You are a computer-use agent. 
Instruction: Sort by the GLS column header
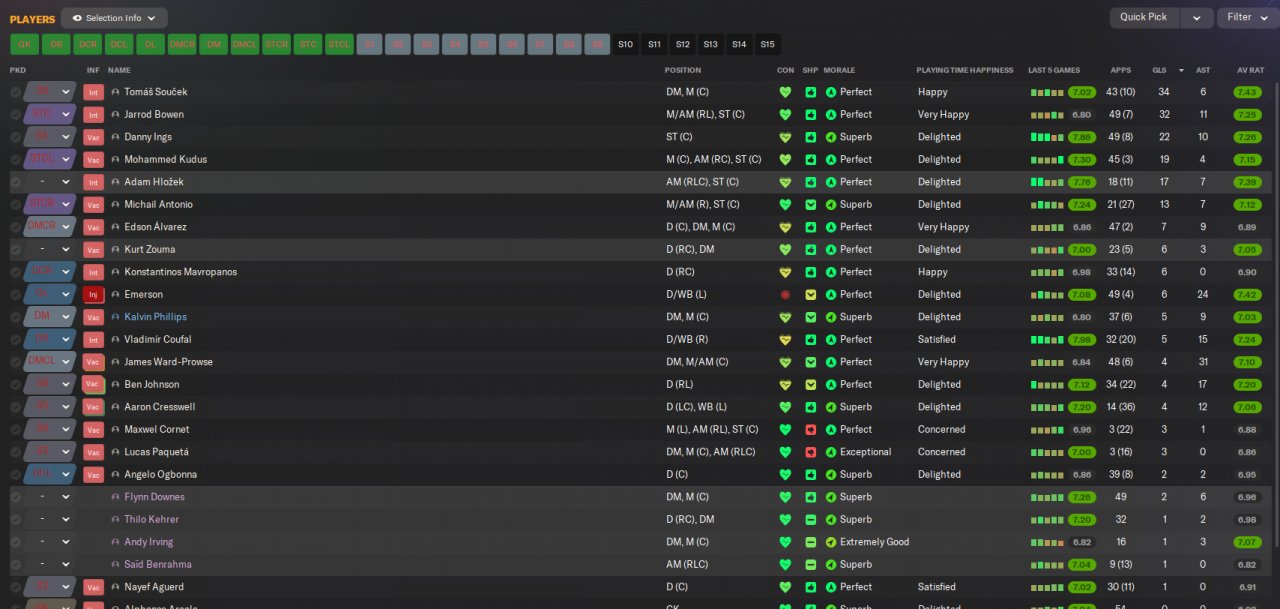[1159, 70]
